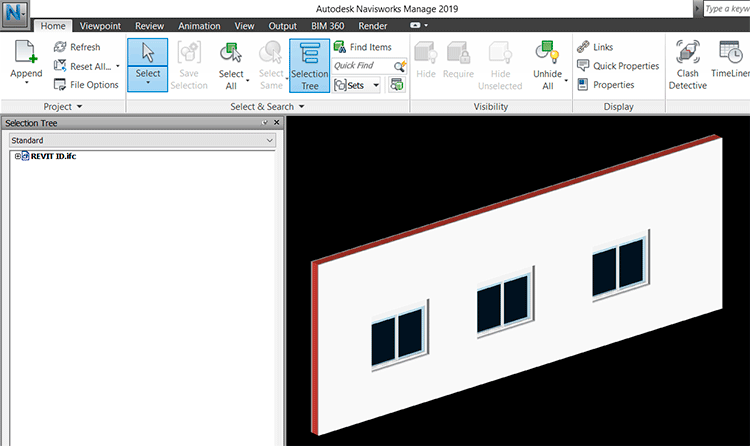Expand the Unhide All dropdown arrow

(566, 80)
